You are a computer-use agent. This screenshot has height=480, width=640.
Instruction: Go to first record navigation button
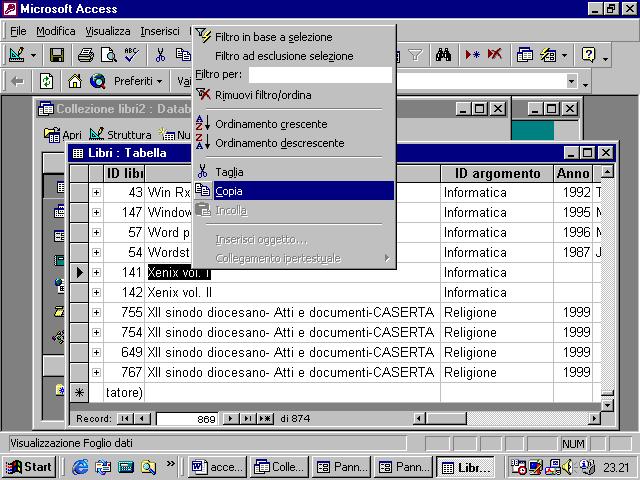125,419
